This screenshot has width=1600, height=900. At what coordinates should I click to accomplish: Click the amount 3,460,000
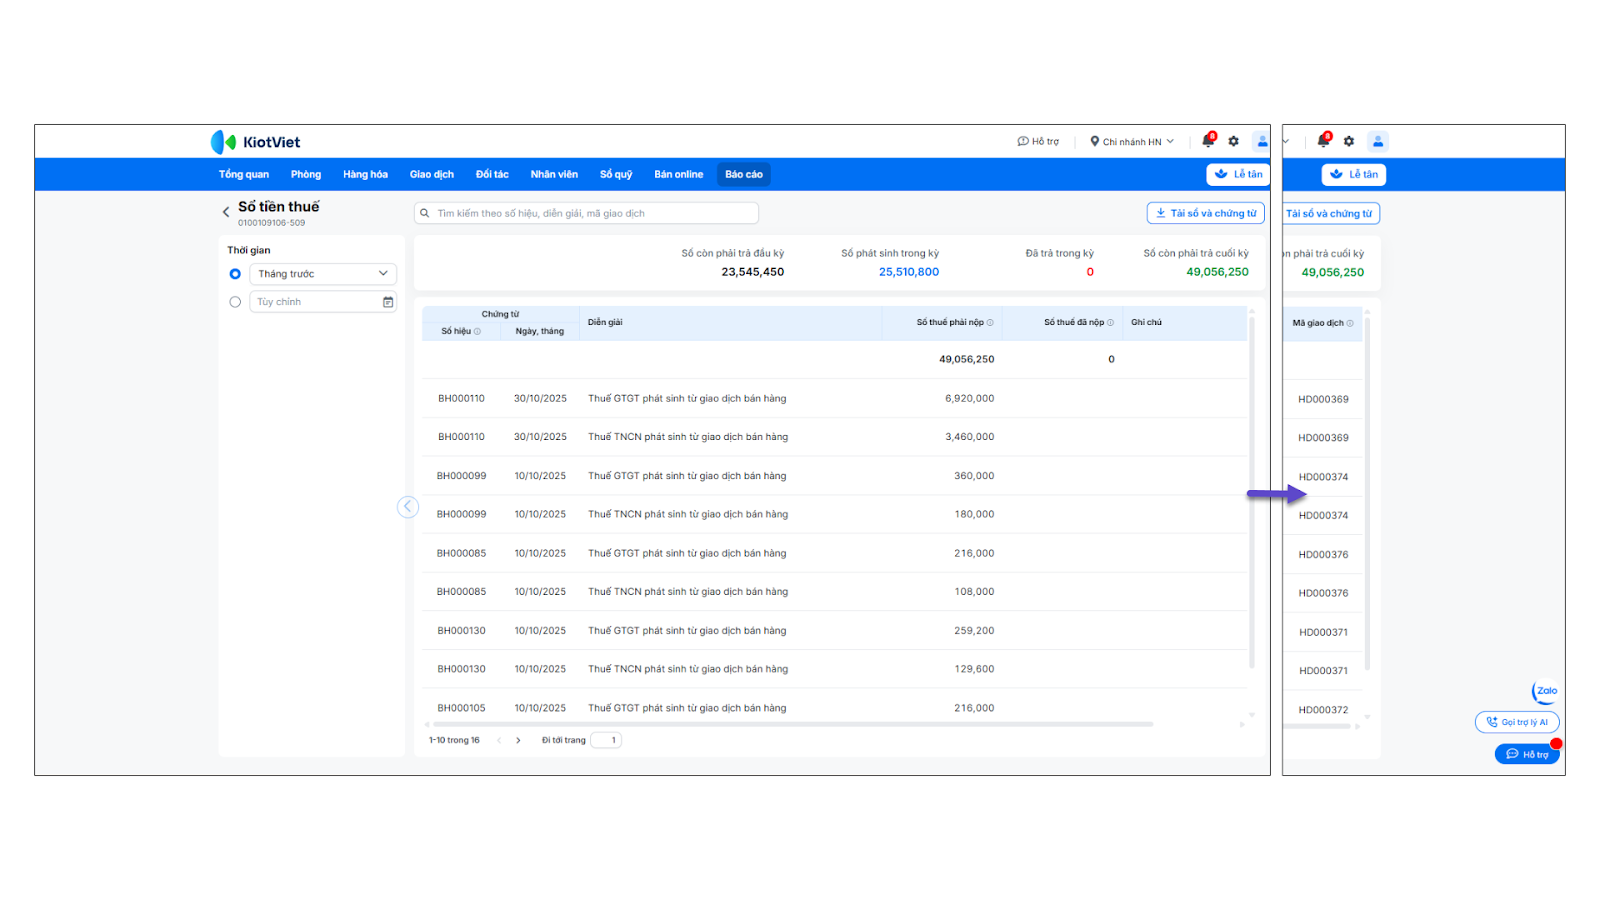970,437
